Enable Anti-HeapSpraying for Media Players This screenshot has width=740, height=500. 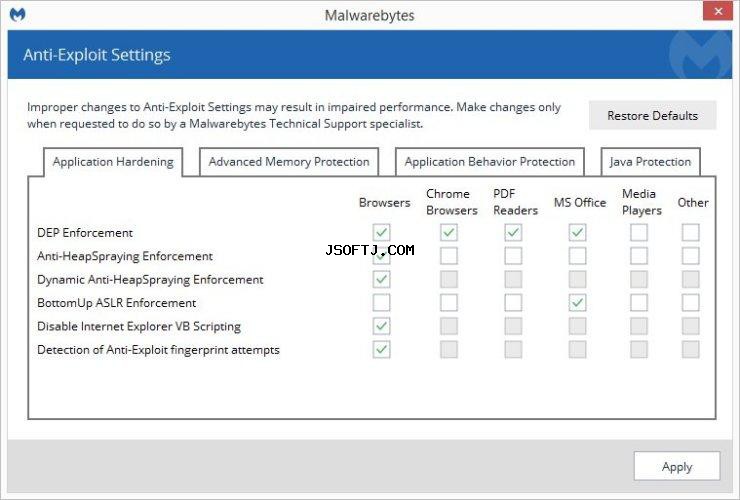pyautogui.click(x=639, y=256)
